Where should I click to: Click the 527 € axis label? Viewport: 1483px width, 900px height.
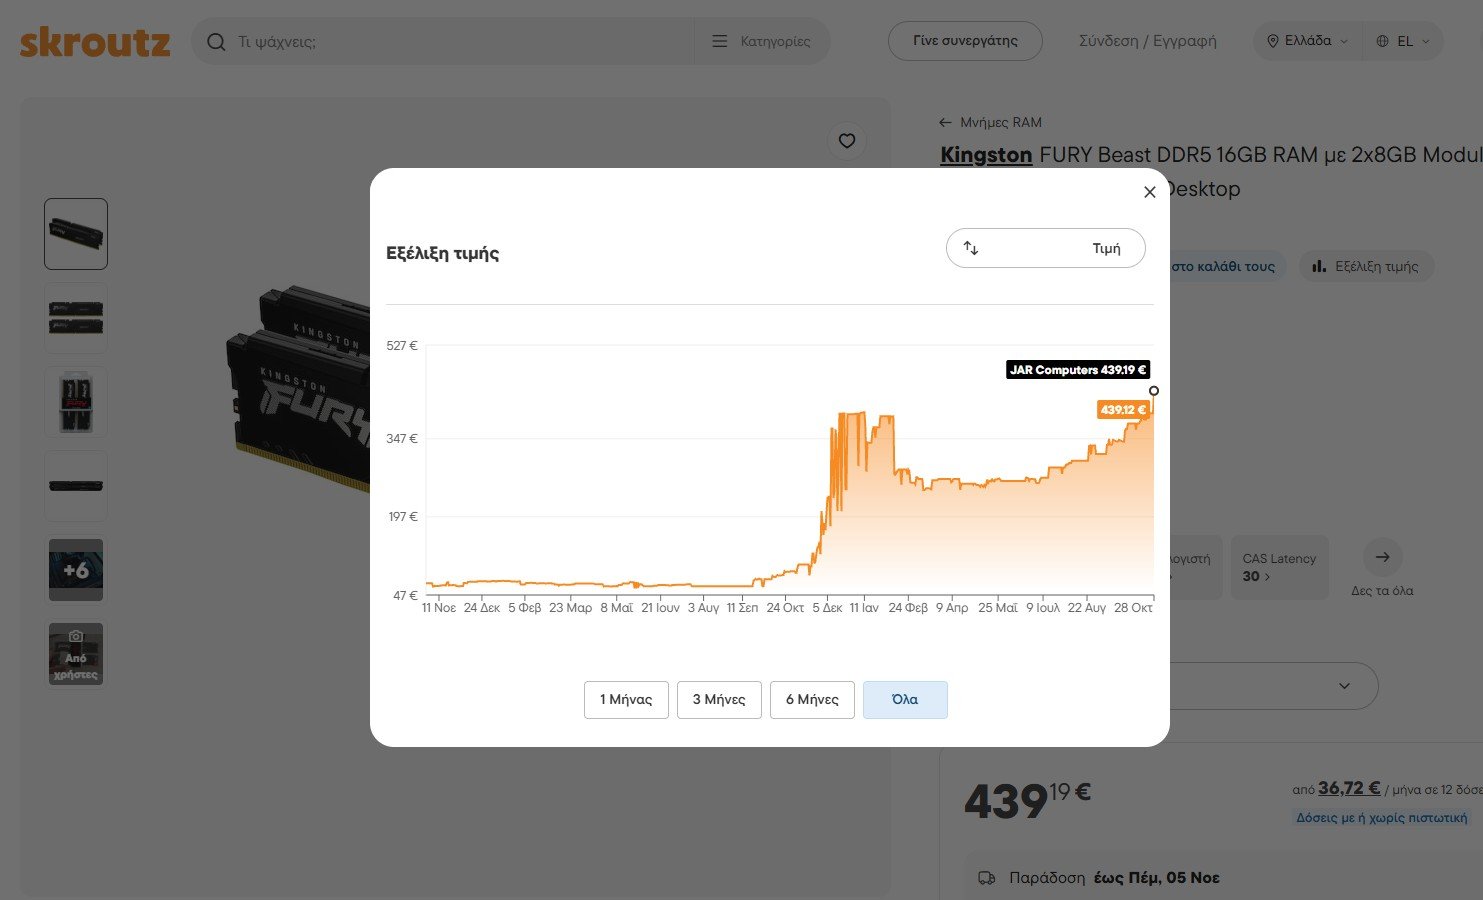(402, 346)
